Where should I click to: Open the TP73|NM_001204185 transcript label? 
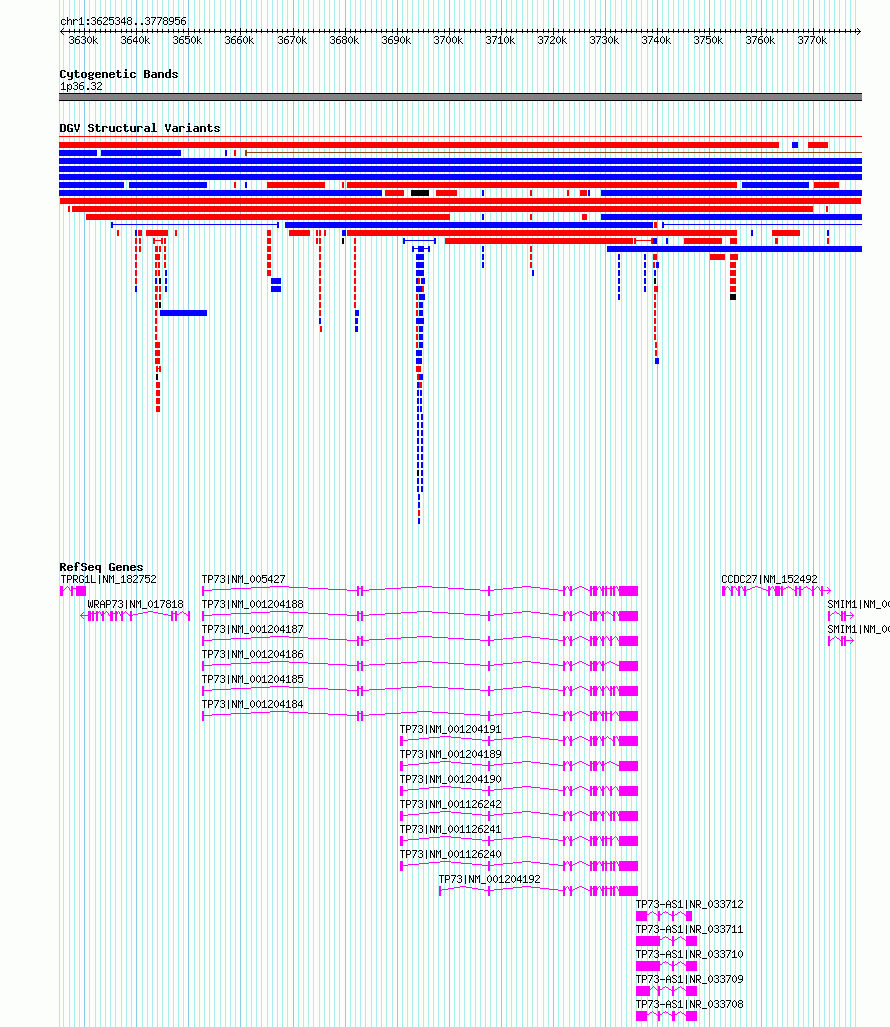click(253, 679)
